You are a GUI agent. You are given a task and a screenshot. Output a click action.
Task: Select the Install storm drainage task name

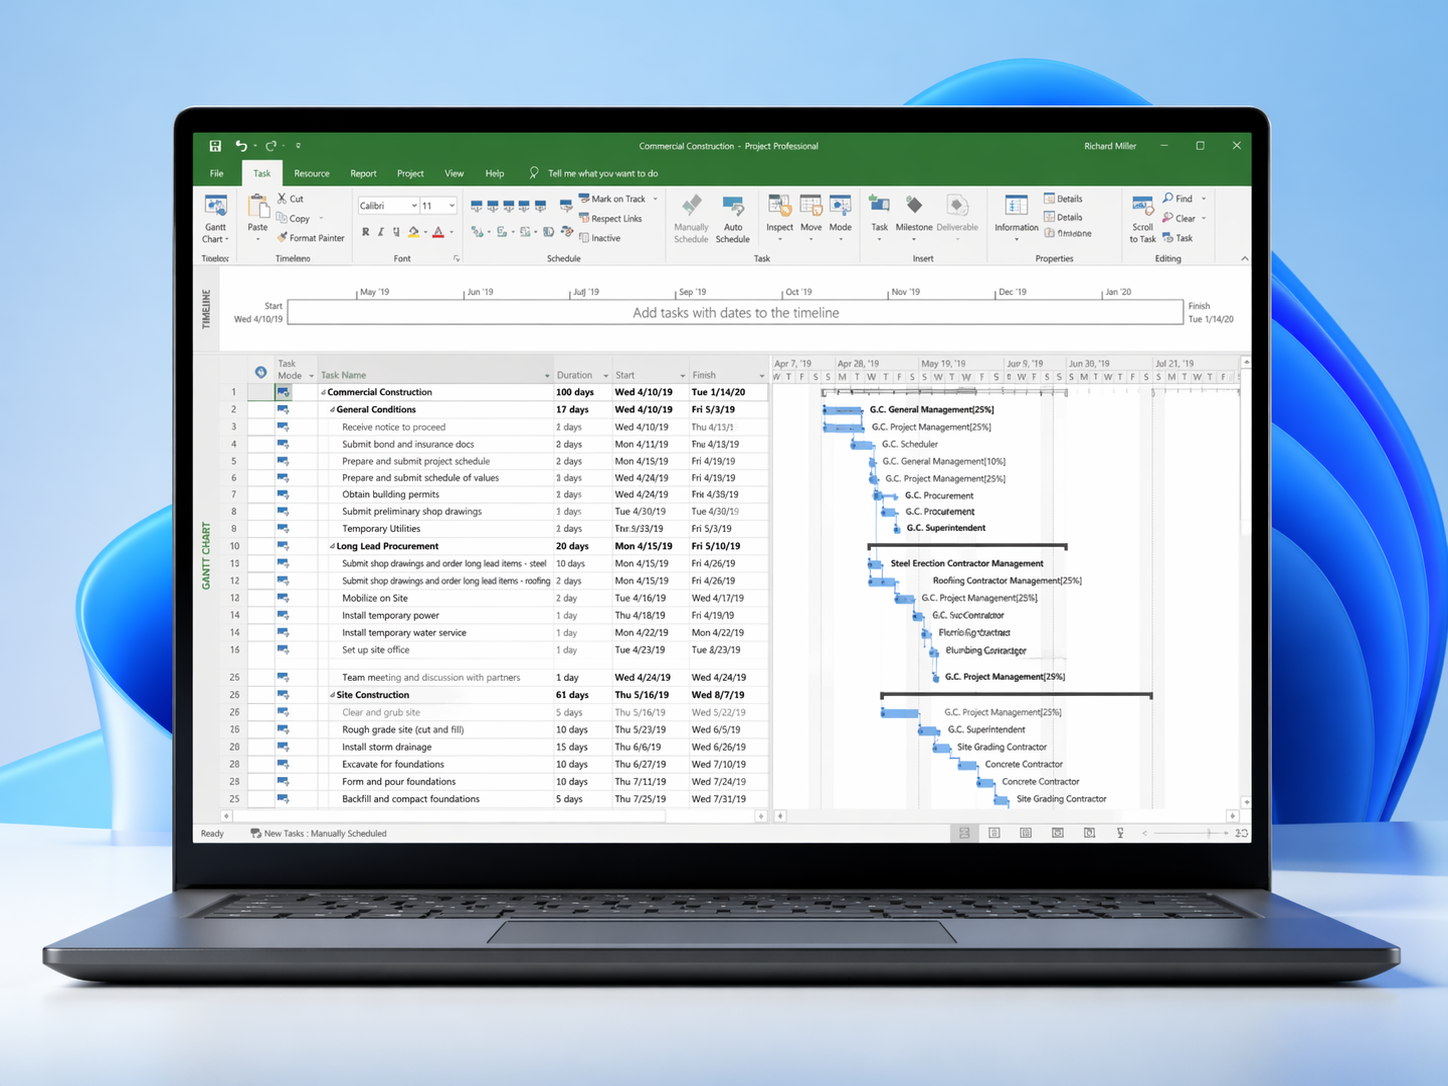(x=387, y=747)
